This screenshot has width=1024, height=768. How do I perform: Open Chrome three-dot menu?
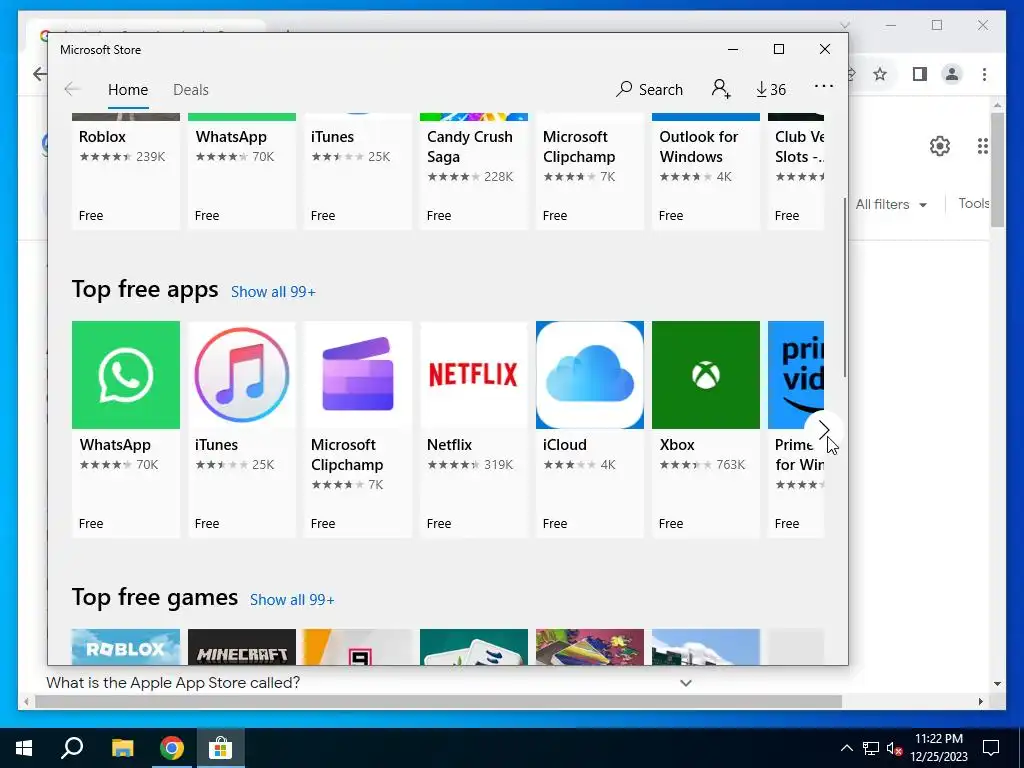tap(984, 74)
